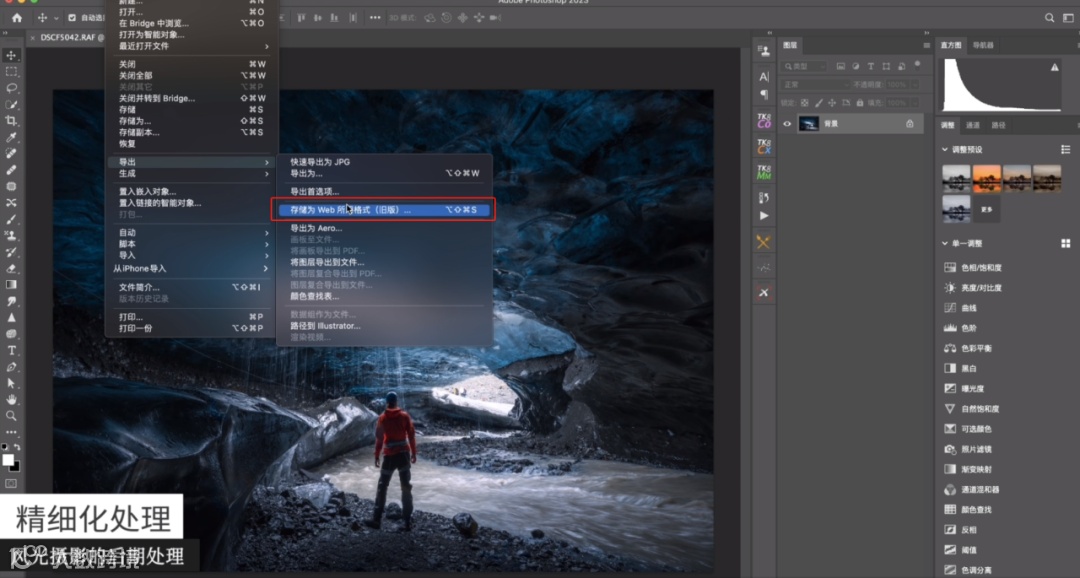The image size is (1080, 578).
Task: Toggle lock transparent pixels icon
Action: [804, 103]
